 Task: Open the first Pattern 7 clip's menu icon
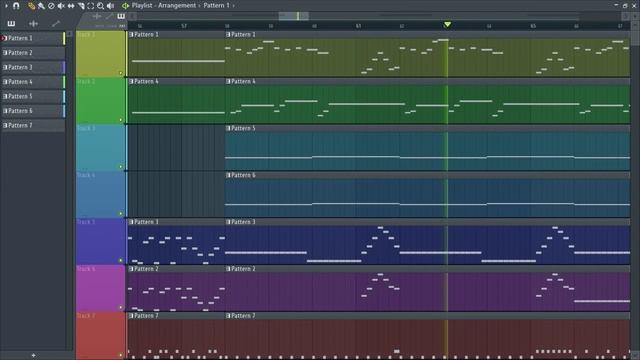131,316
